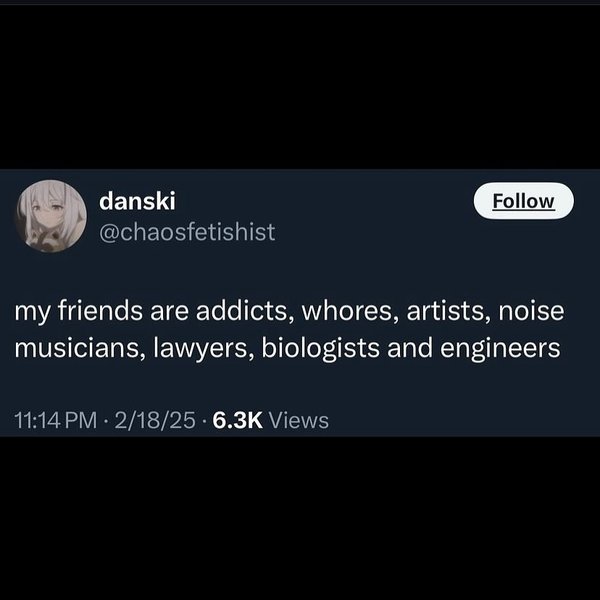Open danski's anime profile picture
The width and height of the screenshot is (600, 600).
click(51, 216)
